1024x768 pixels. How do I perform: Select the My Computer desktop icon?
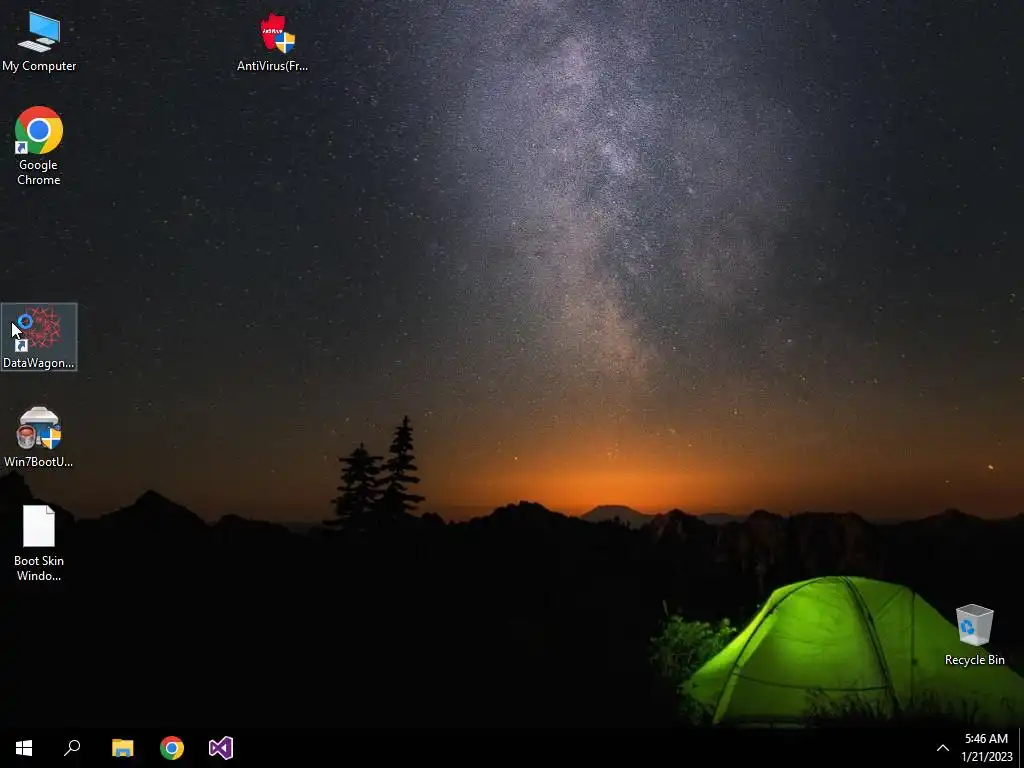39,41
